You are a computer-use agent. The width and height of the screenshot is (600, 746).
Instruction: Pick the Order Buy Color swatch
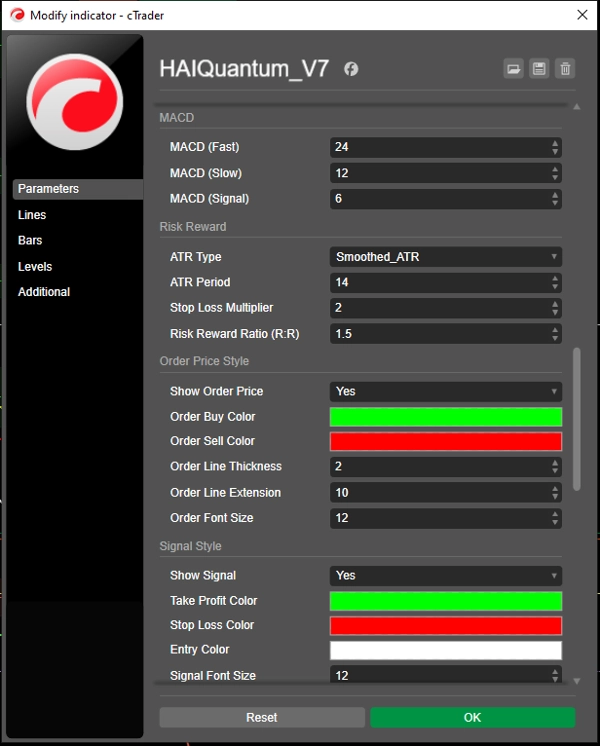446,417
